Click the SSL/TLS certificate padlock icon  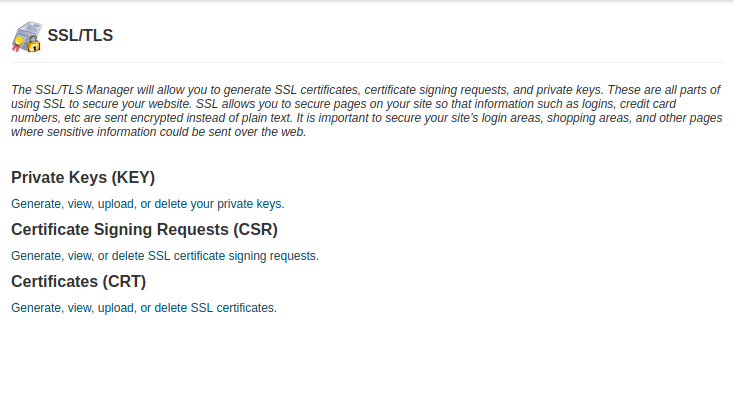pos(26,36)
